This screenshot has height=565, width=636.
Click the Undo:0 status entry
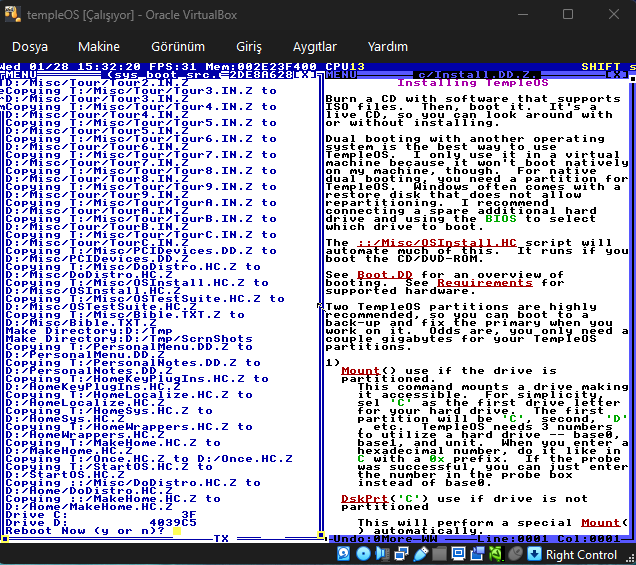tap(357, 539)
